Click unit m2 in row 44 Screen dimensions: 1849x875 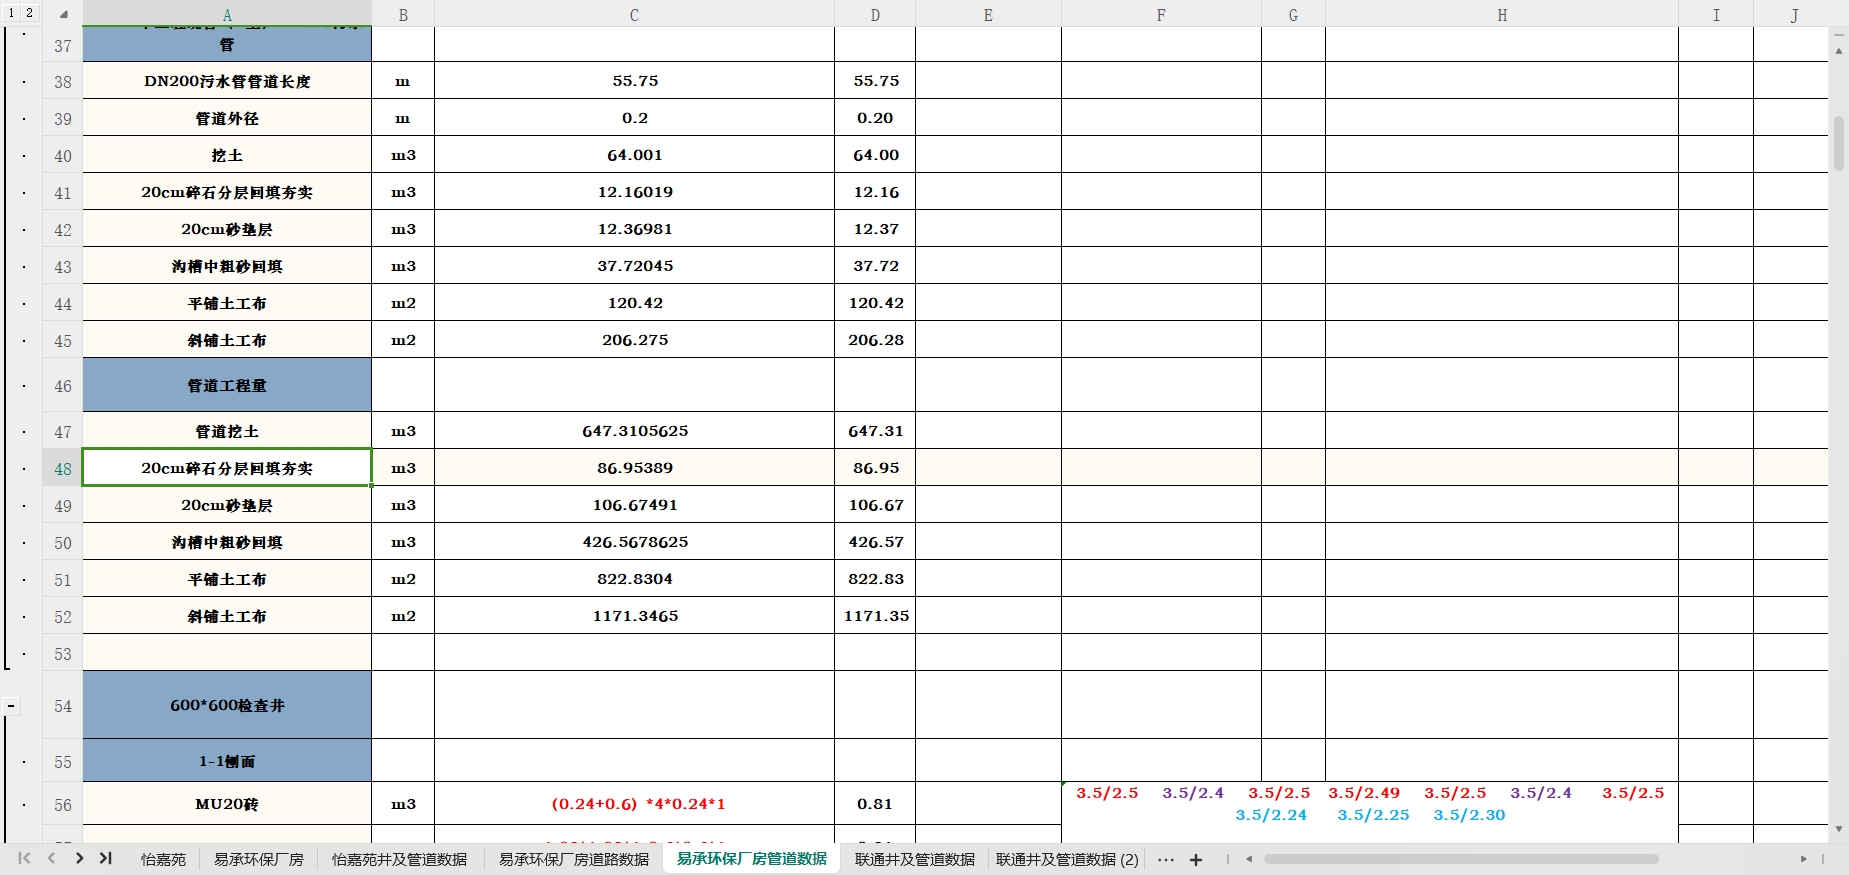tap(403, 303)
